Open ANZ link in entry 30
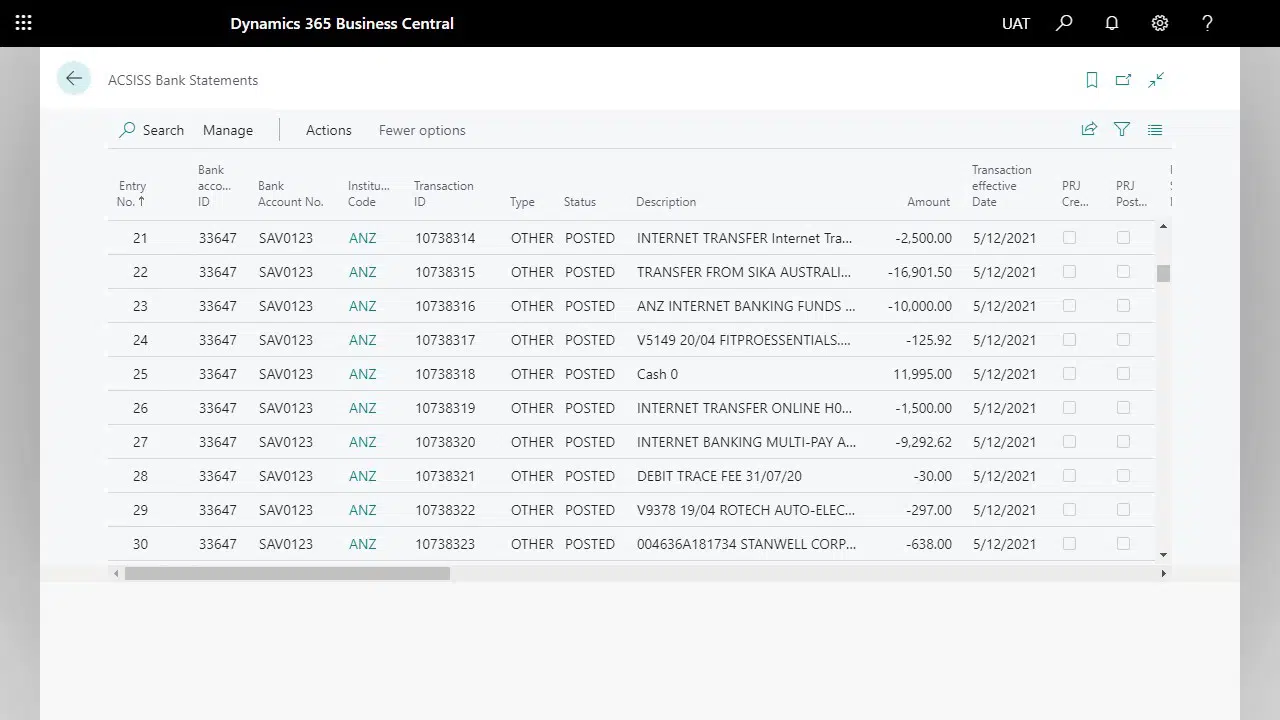Viewport: 1280px width, 720px height. pyautogui.click(x=363, y=544)
